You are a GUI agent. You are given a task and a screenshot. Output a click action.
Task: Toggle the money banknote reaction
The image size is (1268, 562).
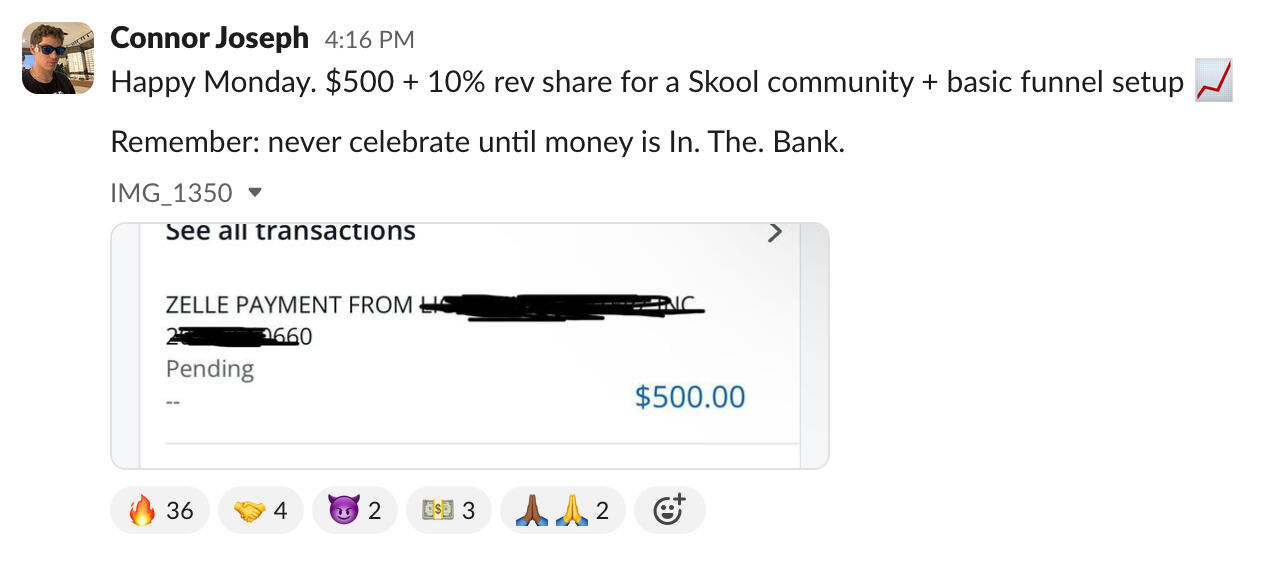click(x=448, y=511)
